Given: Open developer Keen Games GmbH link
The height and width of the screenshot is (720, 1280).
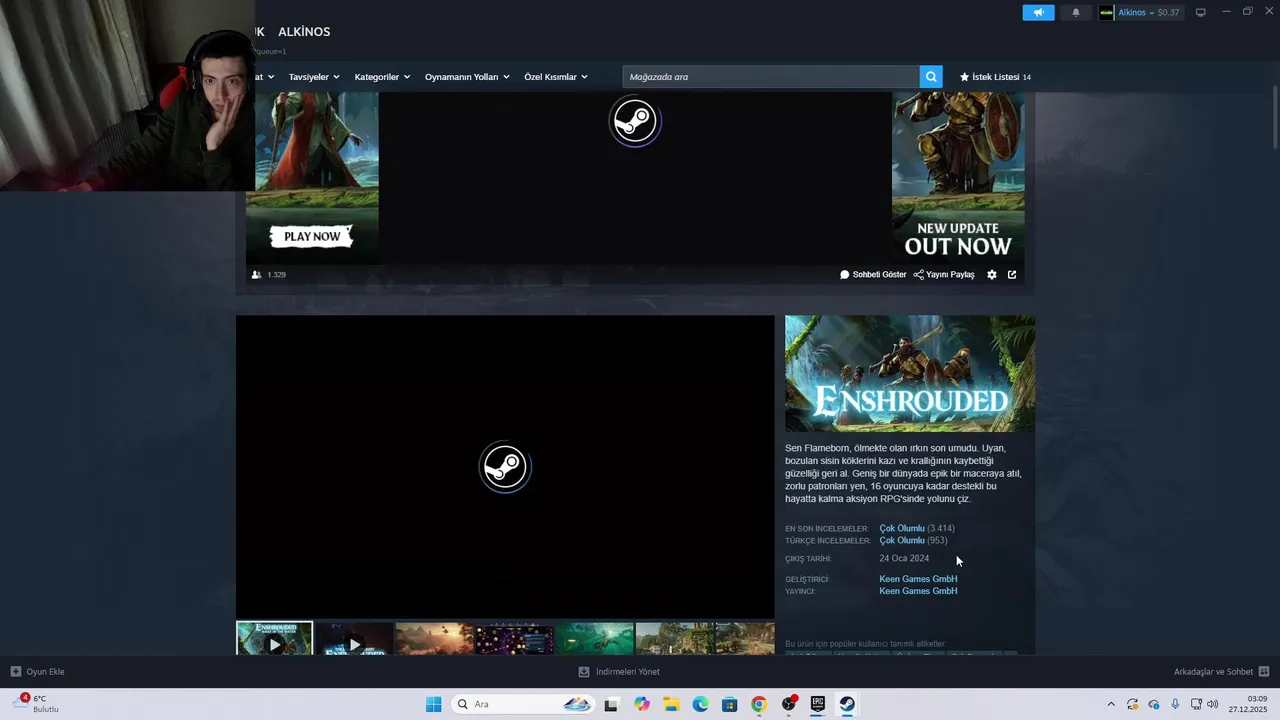Looking at the screenshot, I should pos(918,579).
